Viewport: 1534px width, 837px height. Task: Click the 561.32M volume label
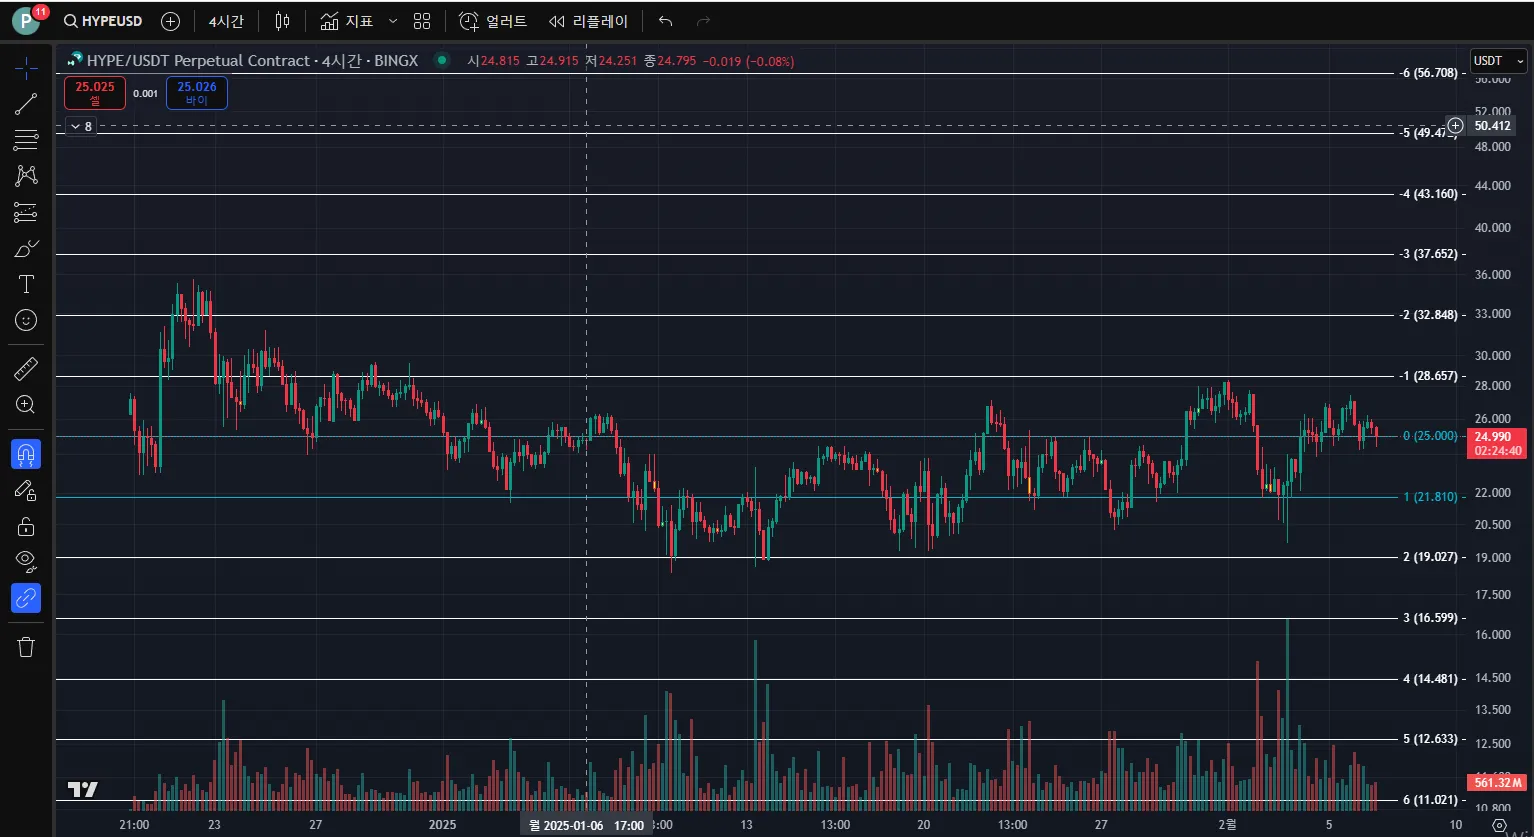(1497, 782)
